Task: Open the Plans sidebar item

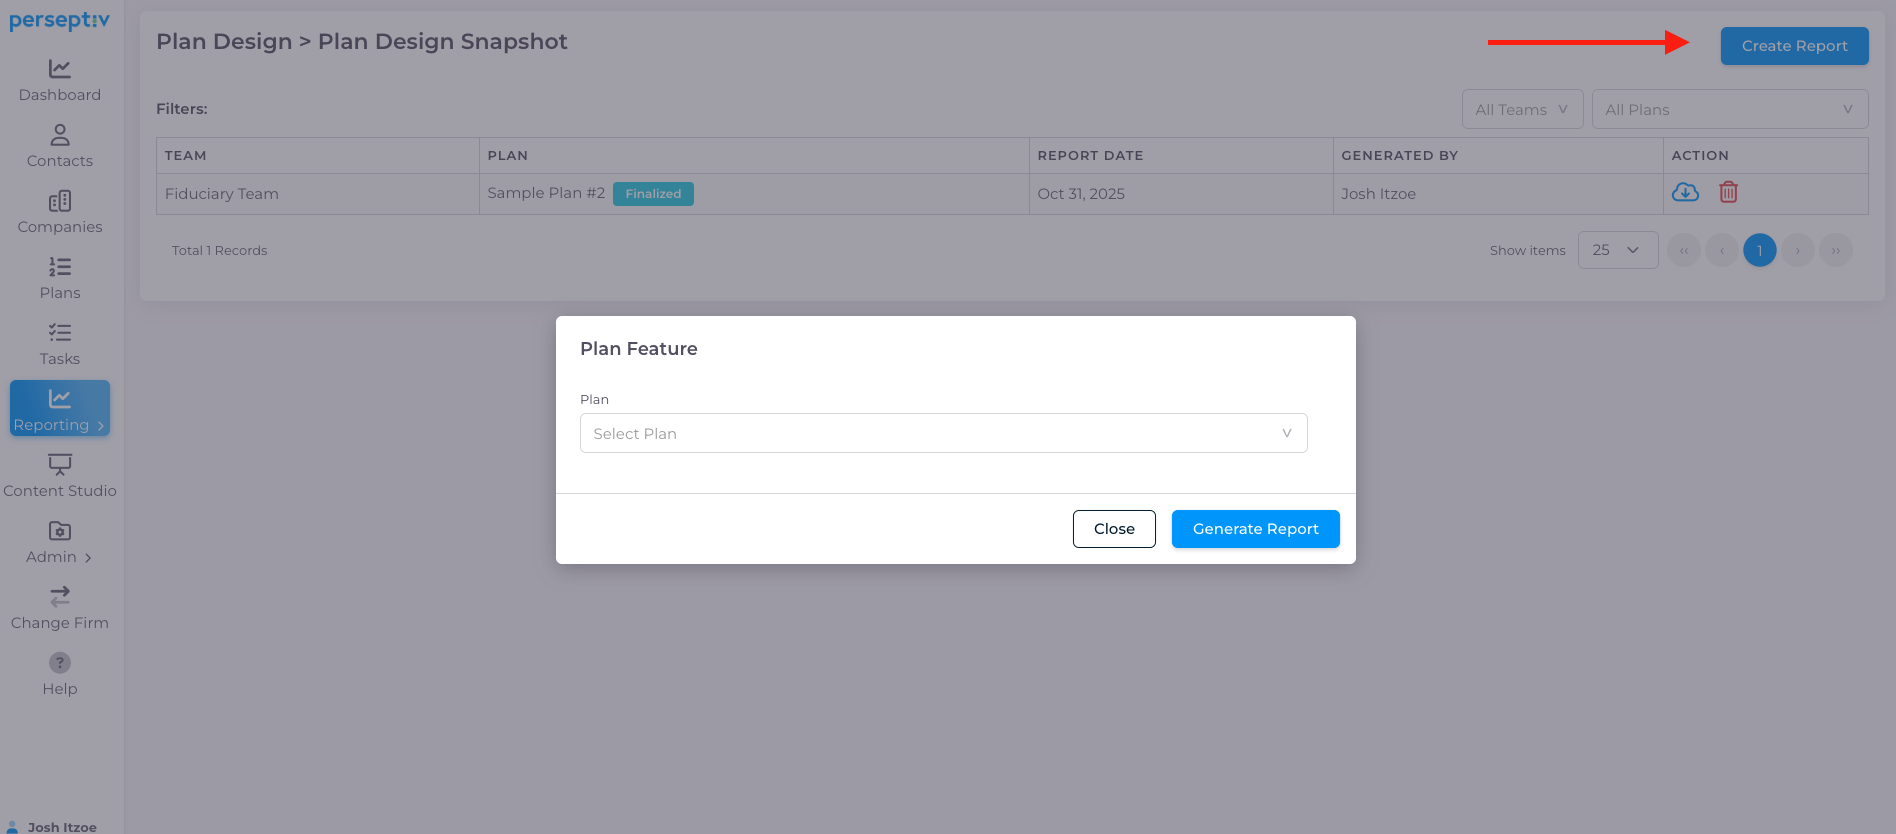Action: click(x=60, y=278)
